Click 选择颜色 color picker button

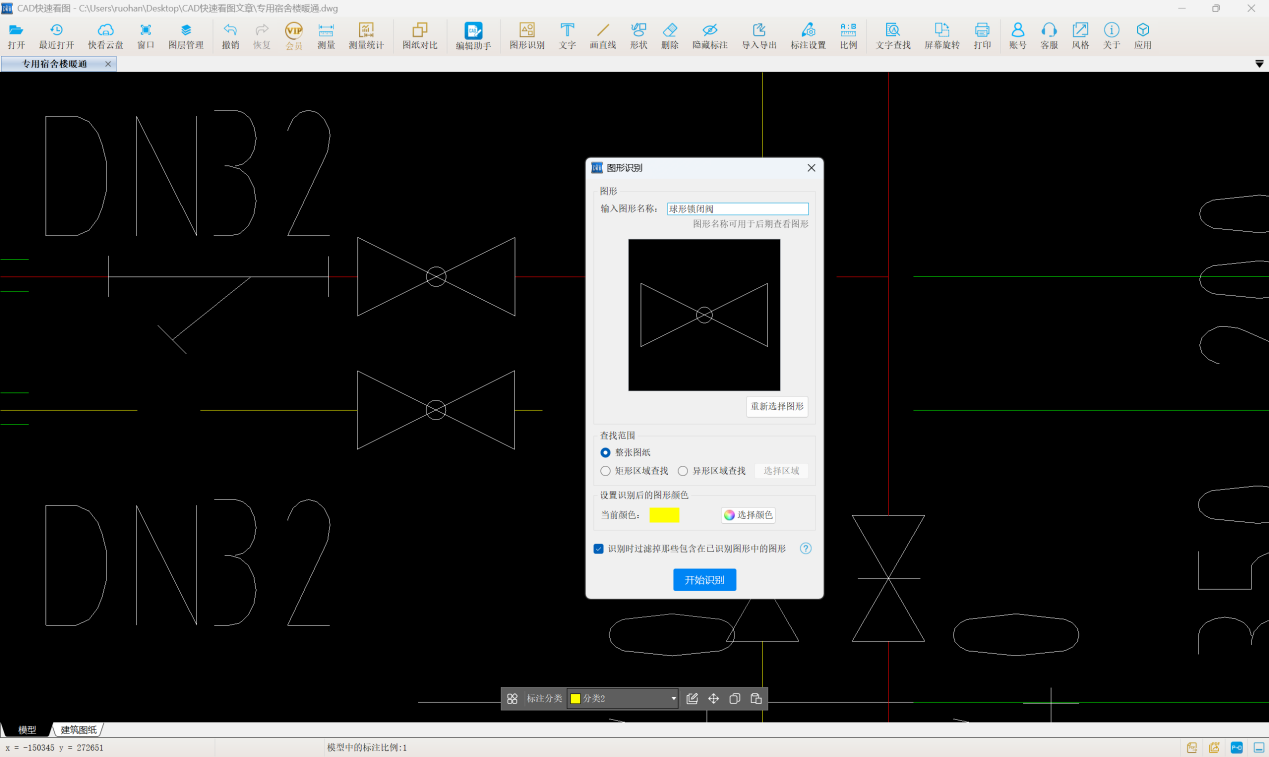pyautogui.click(x=748, y=515)
